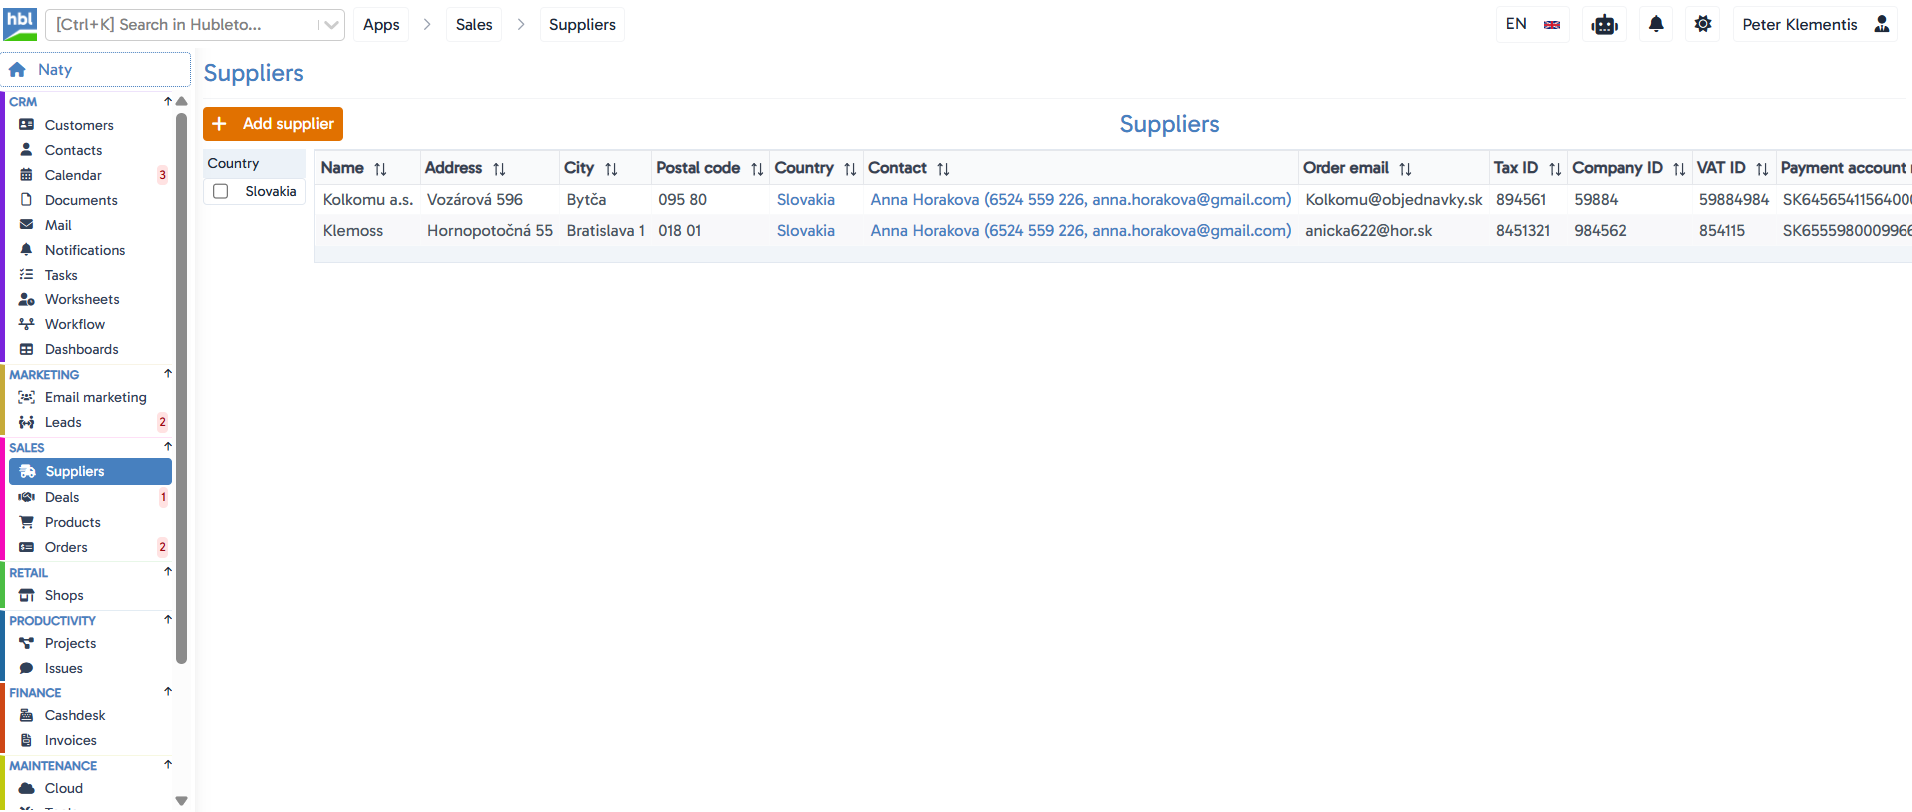Toggle the theme sun icon

1703,24
